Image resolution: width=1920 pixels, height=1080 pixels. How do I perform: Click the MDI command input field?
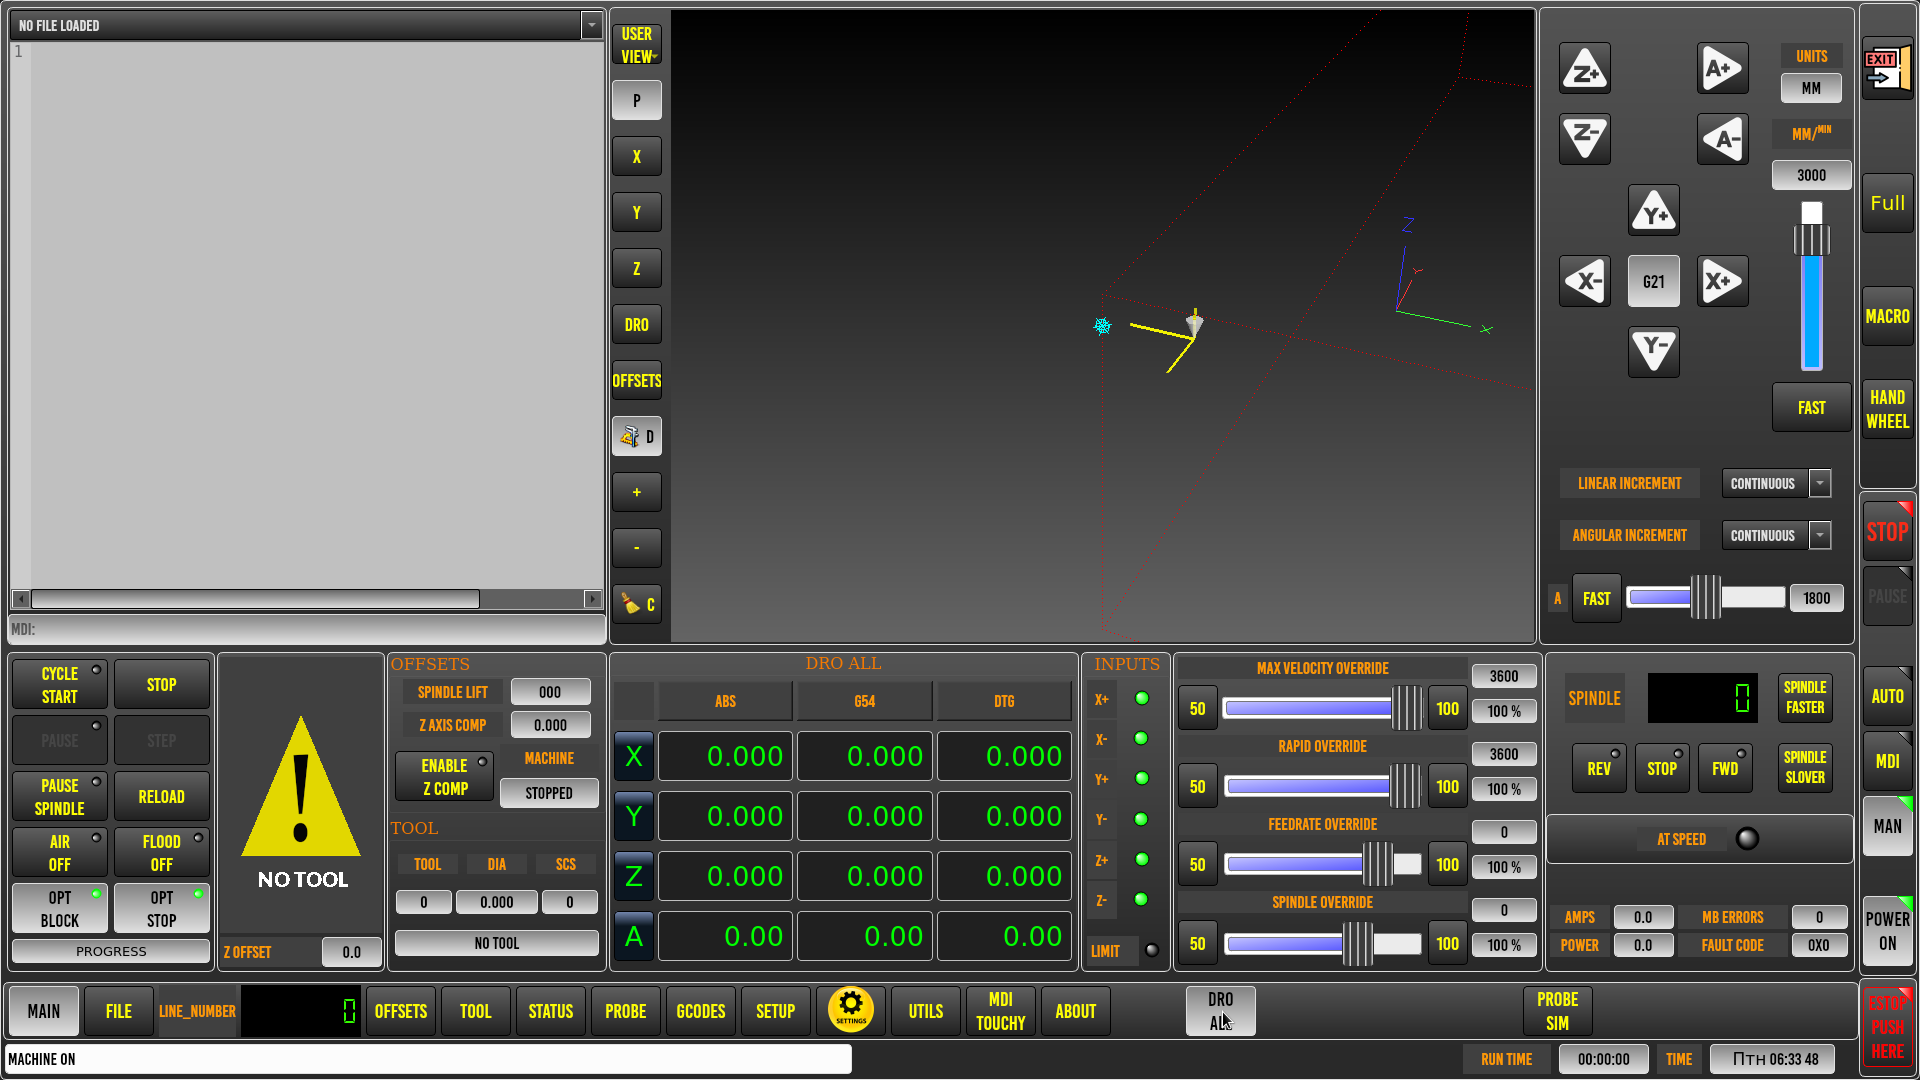pyautogui.click(x=307, y=629)
